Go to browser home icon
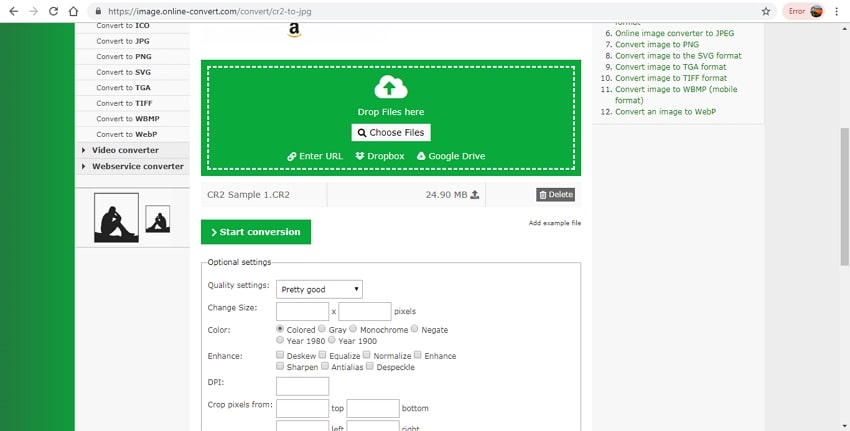The image size is (850, 431). pos(75,11)
